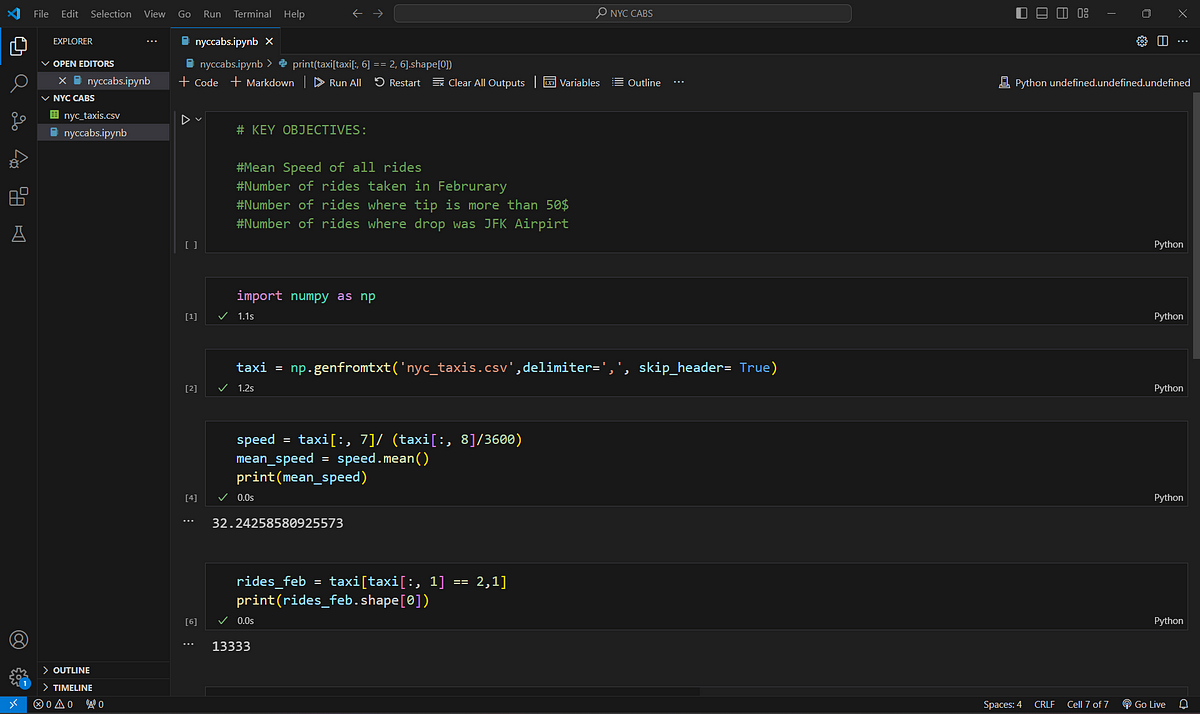Change line endings via CRLF
Image resolution: width=1200 pixels, height=714 pixels.
pyautogui.click(x=1044, y=704)
